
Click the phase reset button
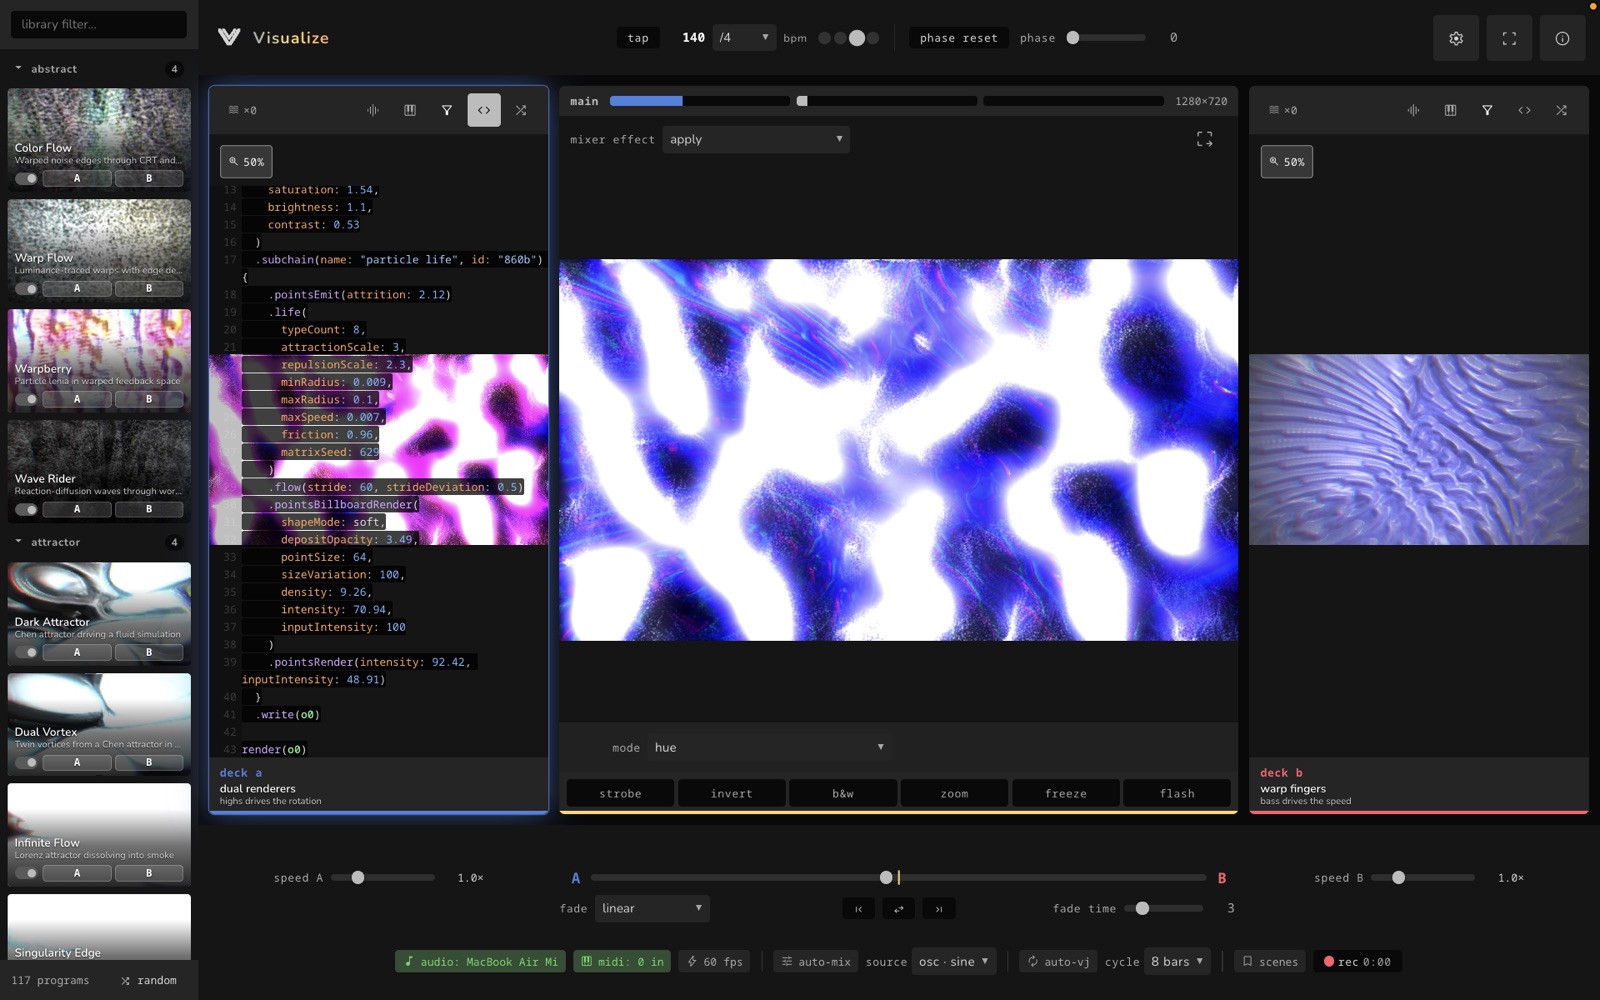[x=959, y=38]
